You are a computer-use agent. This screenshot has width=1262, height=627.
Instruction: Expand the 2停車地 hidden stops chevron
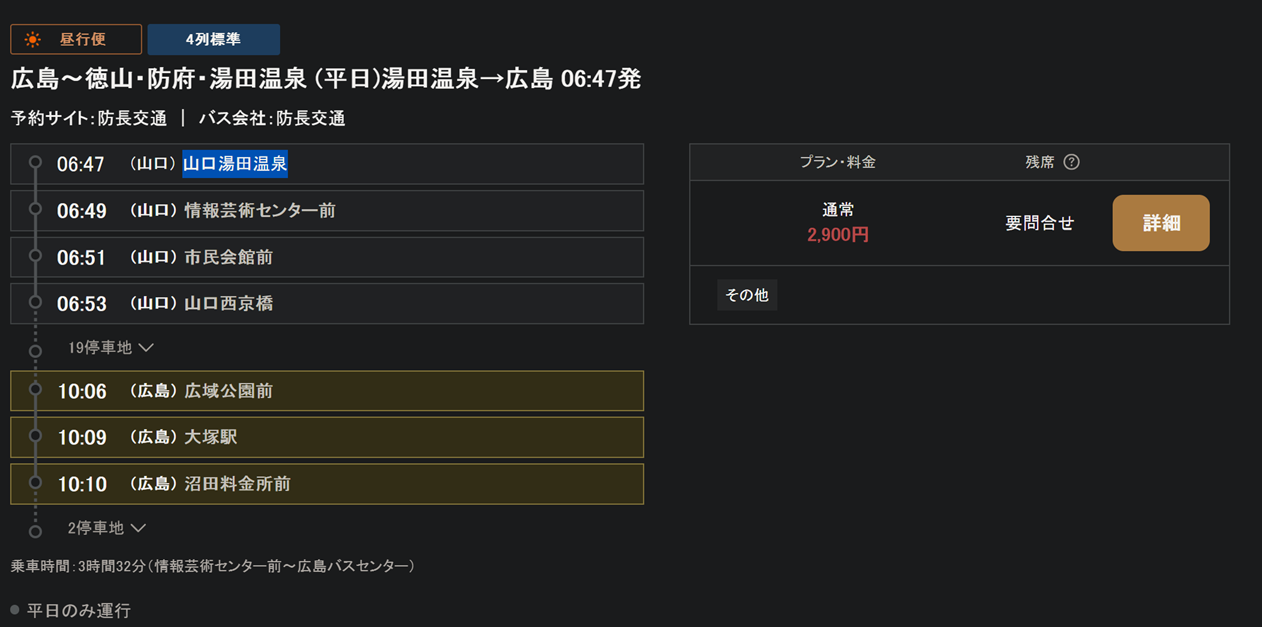point(138,528)
